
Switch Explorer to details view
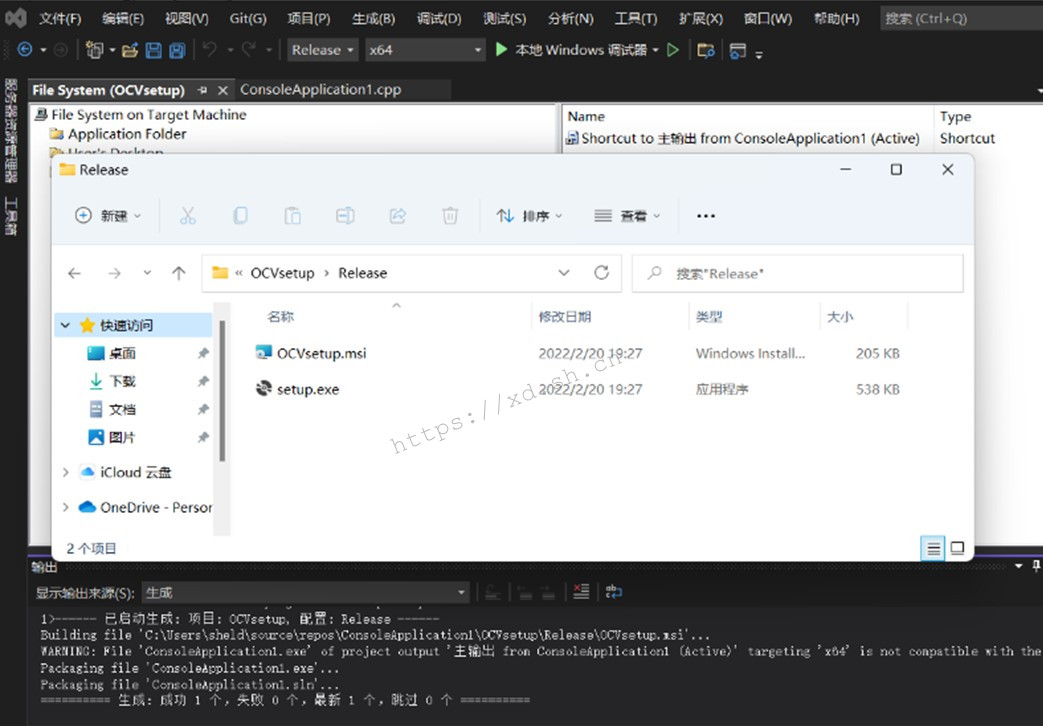(932, 548)
